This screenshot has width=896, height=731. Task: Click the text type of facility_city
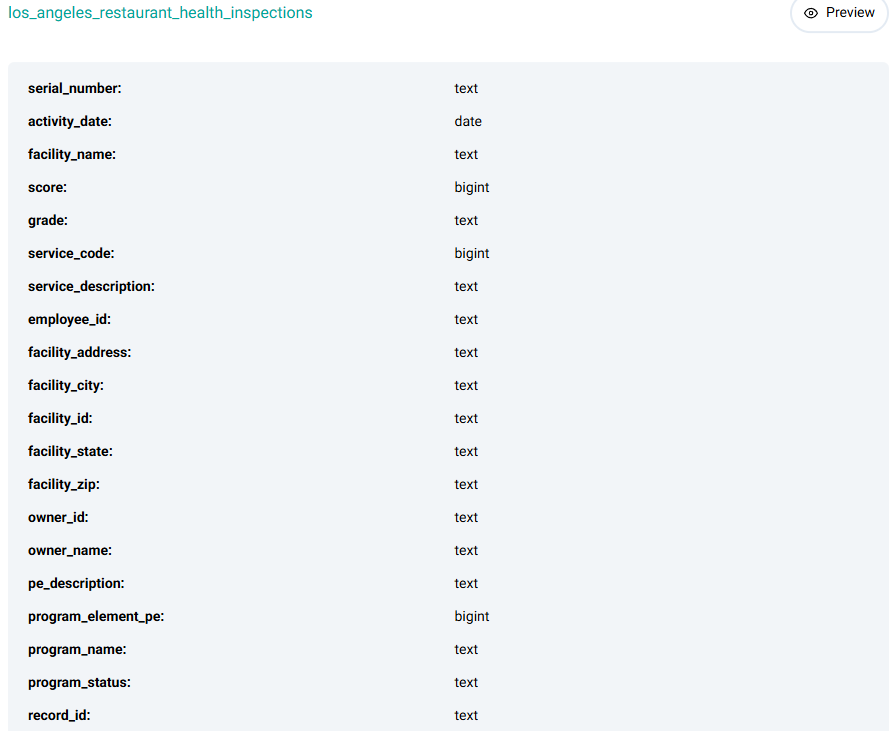pyautogui.click(x=466, y=386)
